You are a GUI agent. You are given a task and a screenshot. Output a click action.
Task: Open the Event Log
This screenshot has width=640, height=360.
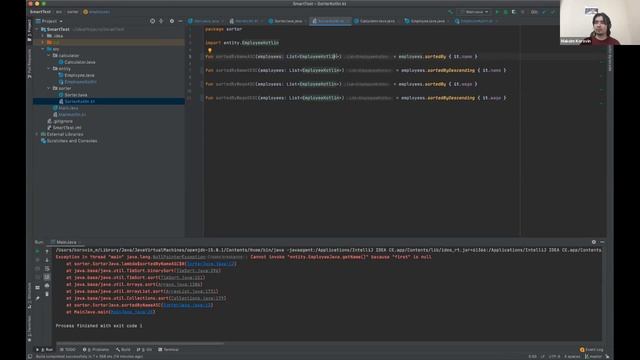click(591, 350)
